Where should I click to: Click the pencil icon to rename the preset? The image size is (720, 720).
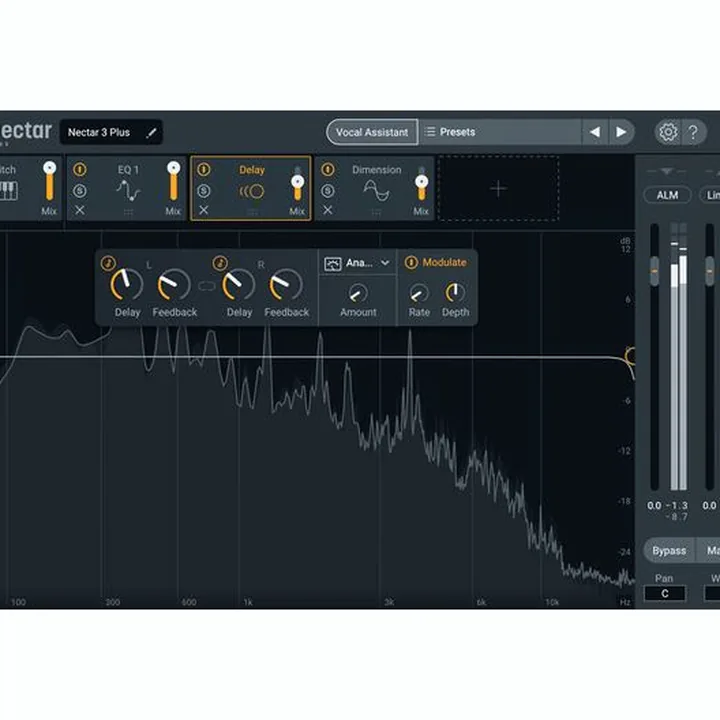pyautogui.click(x=151, y=133)
